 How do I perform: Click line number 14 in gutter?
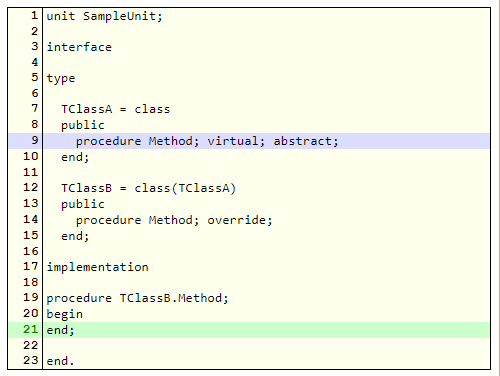pos(31,219)
